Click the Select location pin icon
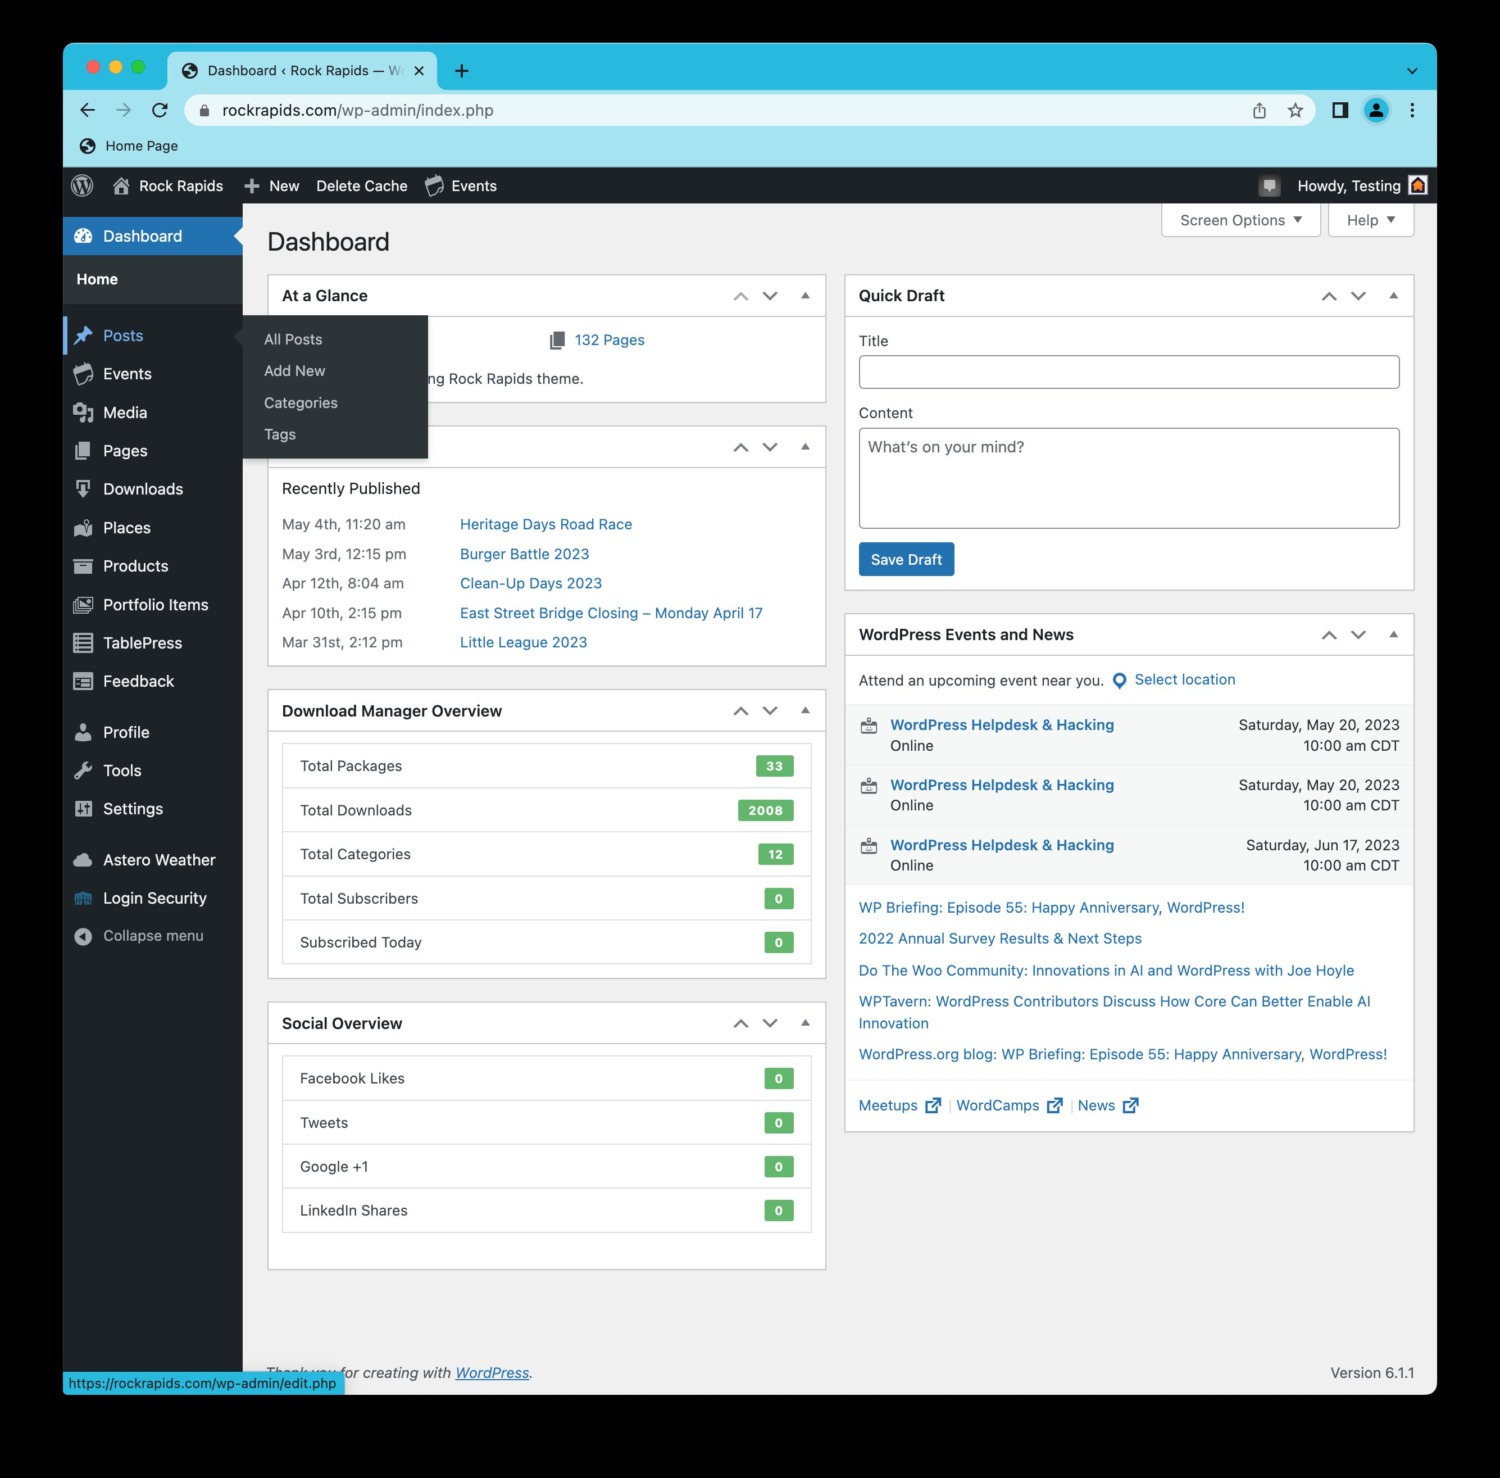Viewport: 1500px width, 1478px height. (1120, 680)
